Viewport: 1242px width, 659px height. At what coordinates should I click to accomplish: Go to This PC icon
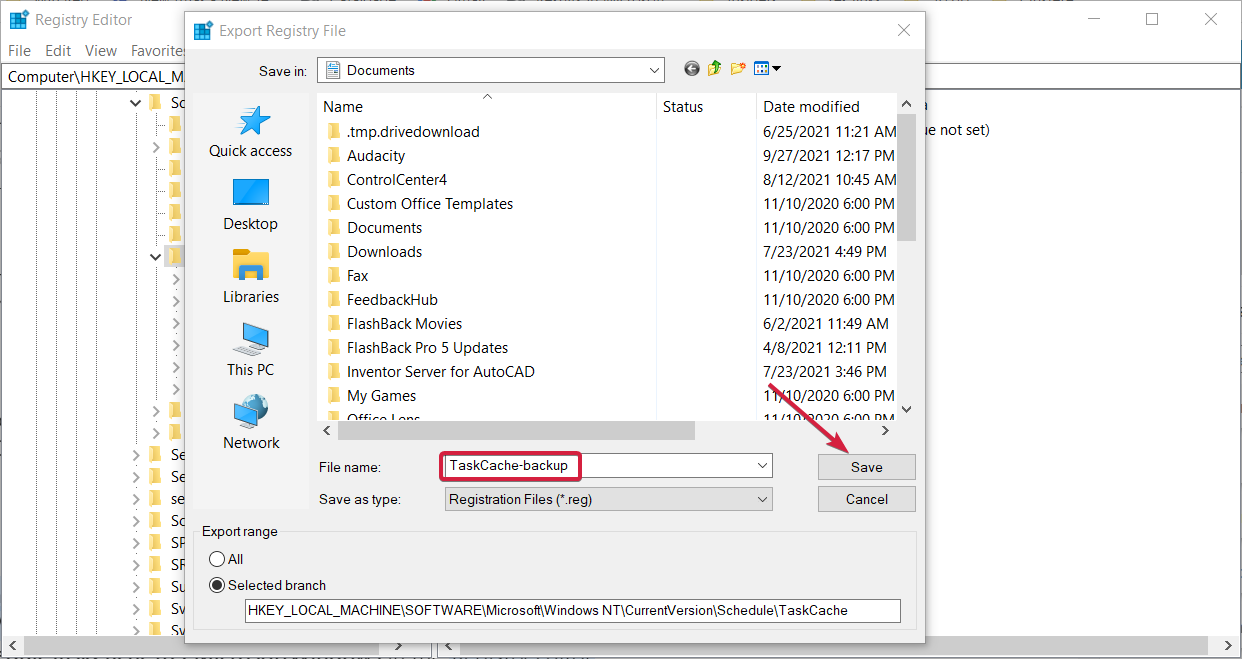click(251, 339)
